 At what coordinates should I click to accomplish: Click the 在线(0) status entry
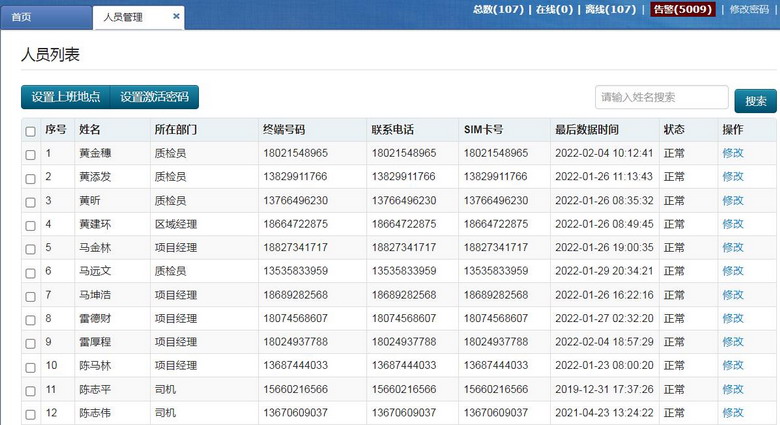pos(554,9)
